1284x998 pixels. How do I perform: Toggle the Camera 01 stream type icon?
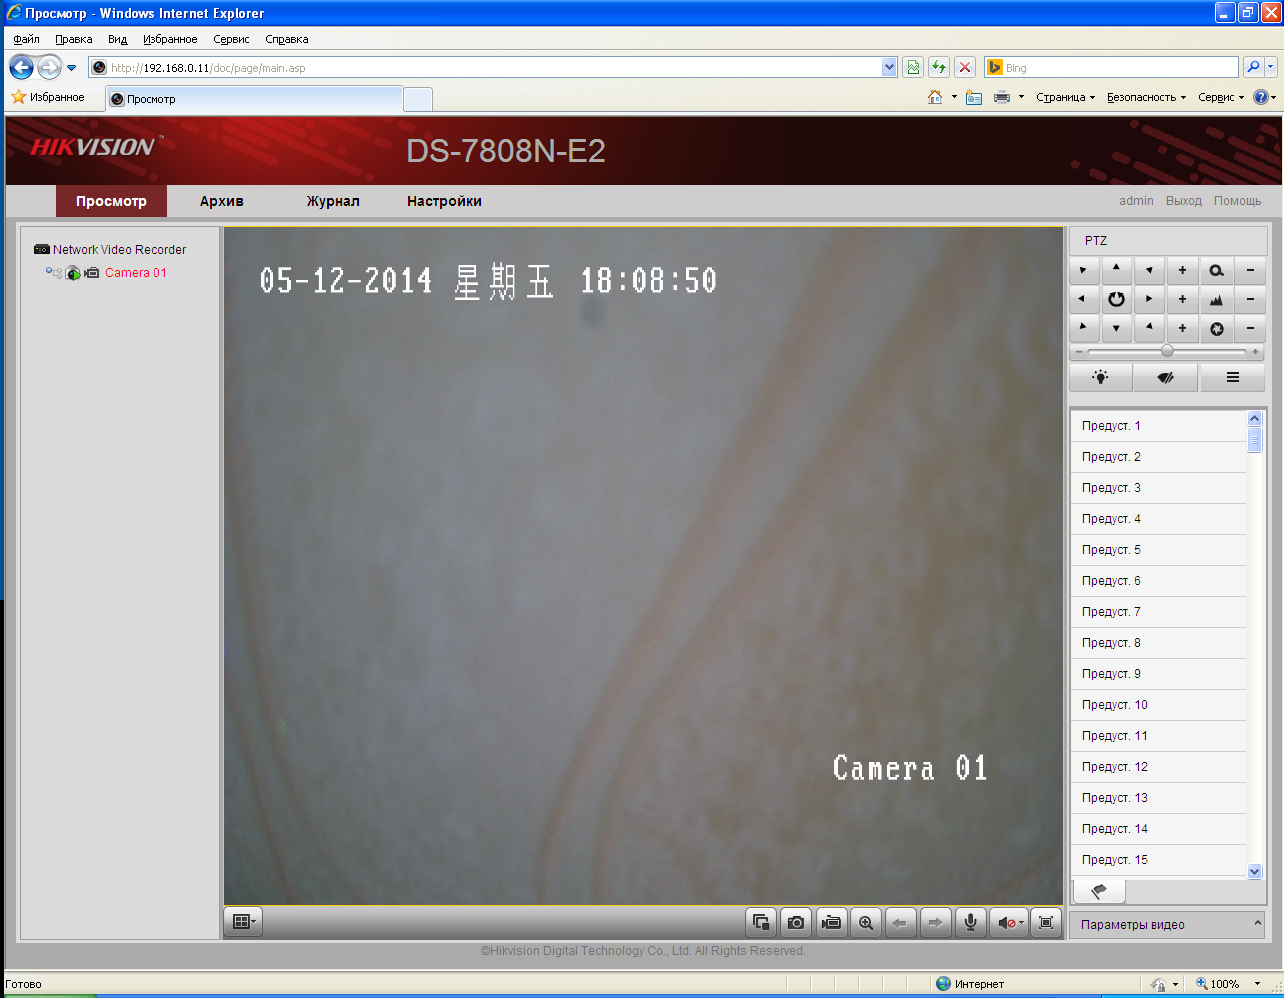click(x=54, y=273)
